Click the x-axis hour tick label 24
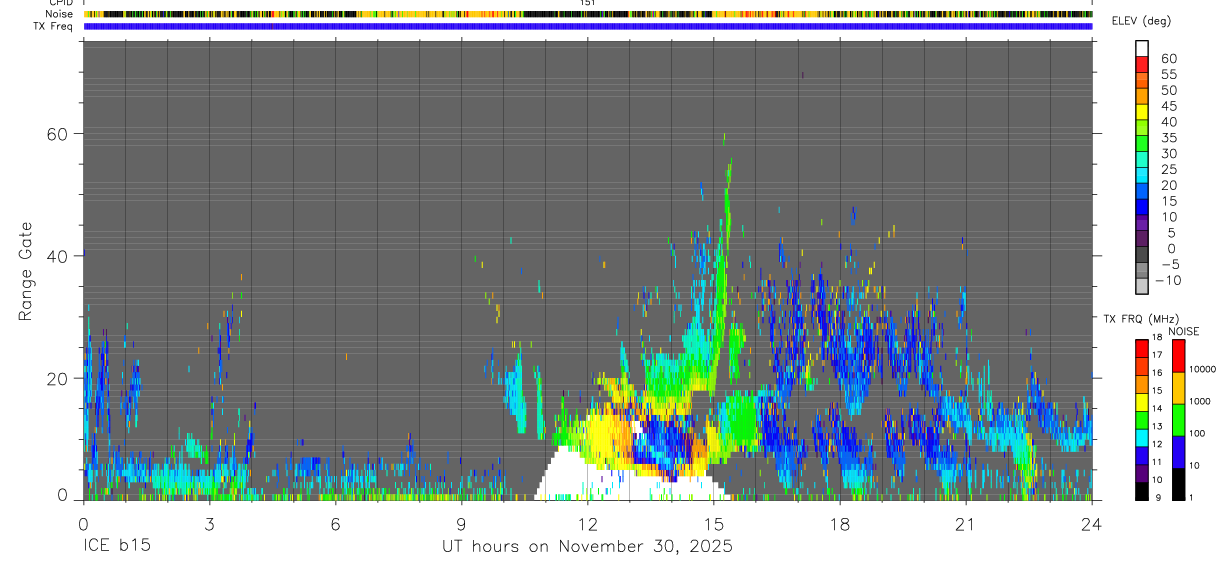Viewport: 1228px width, 567px height. 1091,524
